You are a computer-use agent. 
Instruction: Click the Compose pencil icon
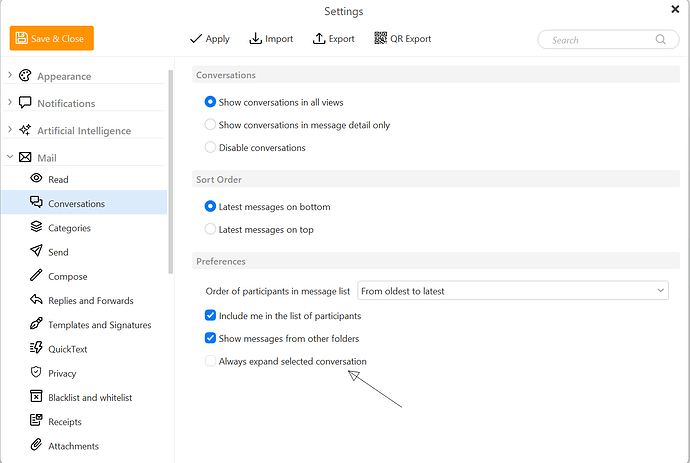[36, 275]
